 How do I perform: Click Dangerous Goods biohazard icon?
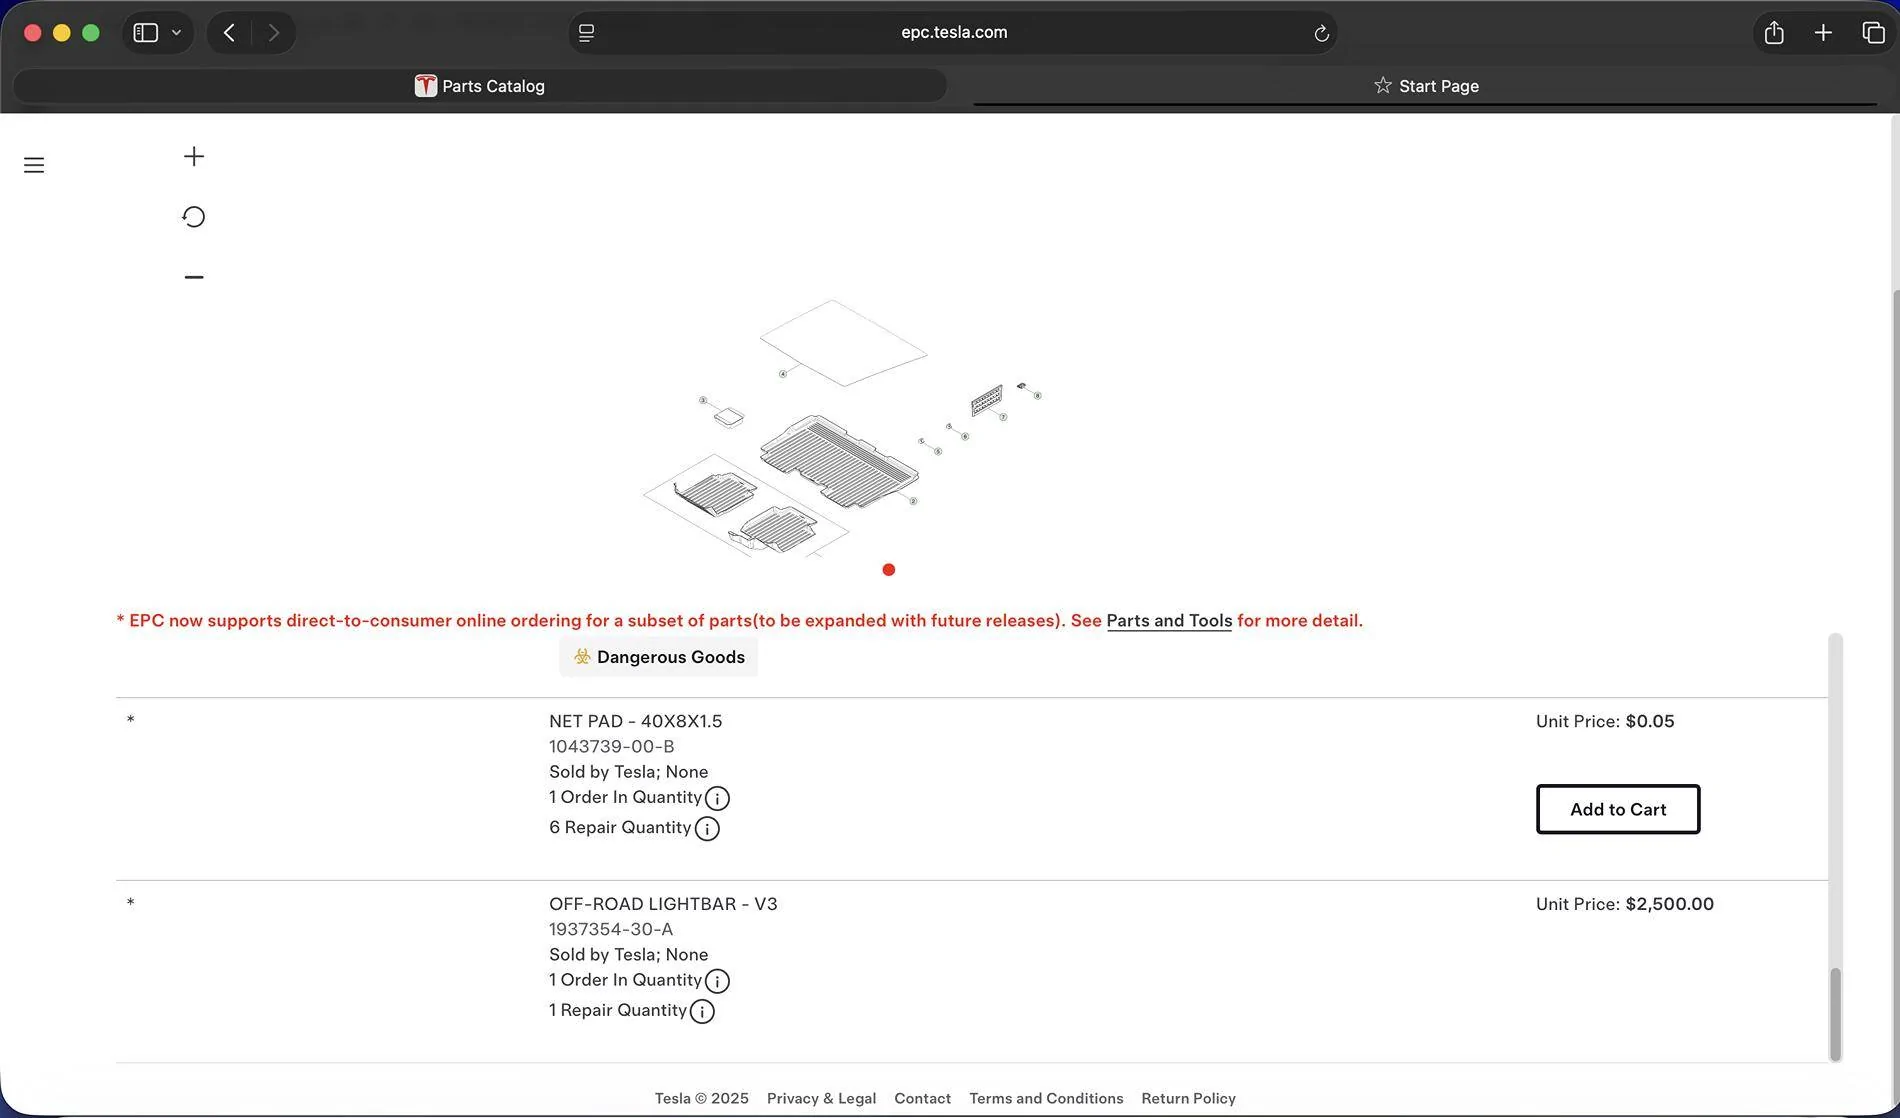click(x=582, y=657)
